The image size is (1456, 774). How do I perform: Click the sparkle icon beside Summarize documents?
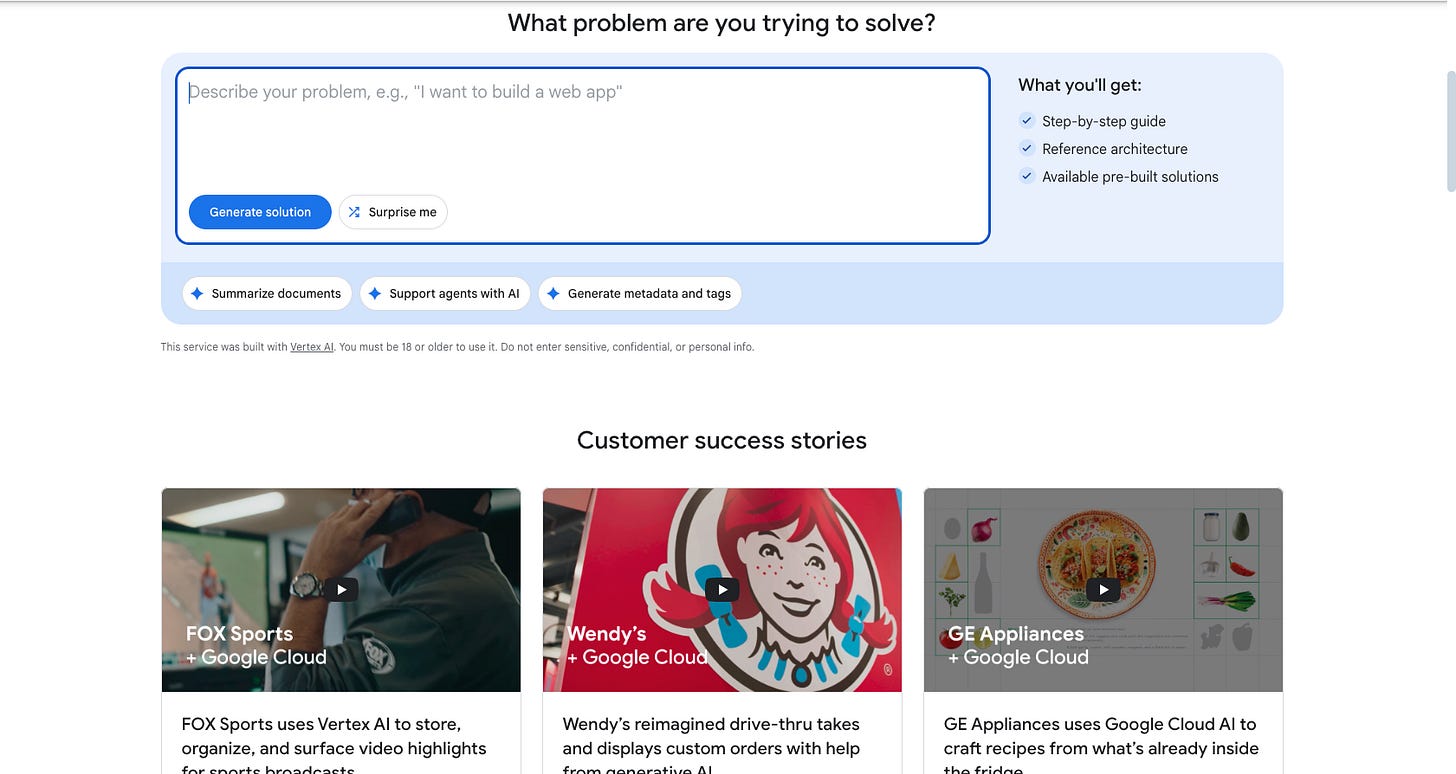(x=197, y=294)
